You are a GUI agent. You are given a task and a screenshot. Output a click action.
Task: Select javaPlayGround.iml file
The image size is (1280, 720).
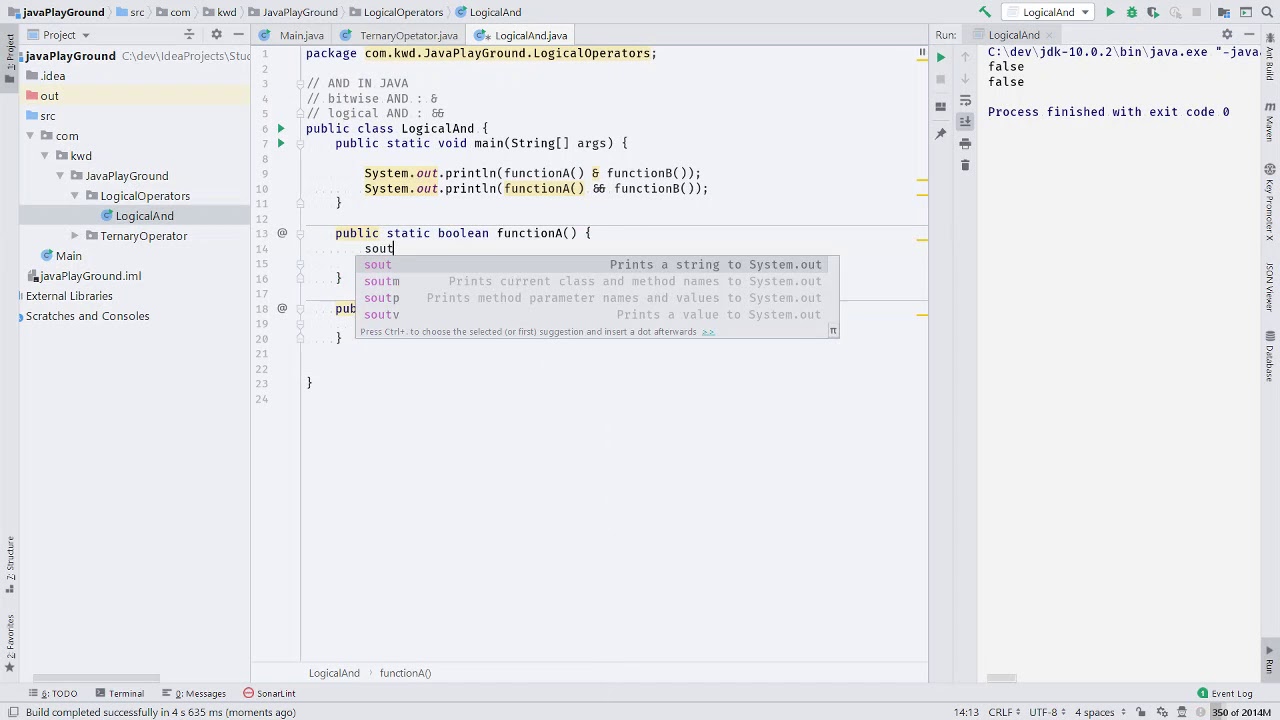tap(84, 276)
